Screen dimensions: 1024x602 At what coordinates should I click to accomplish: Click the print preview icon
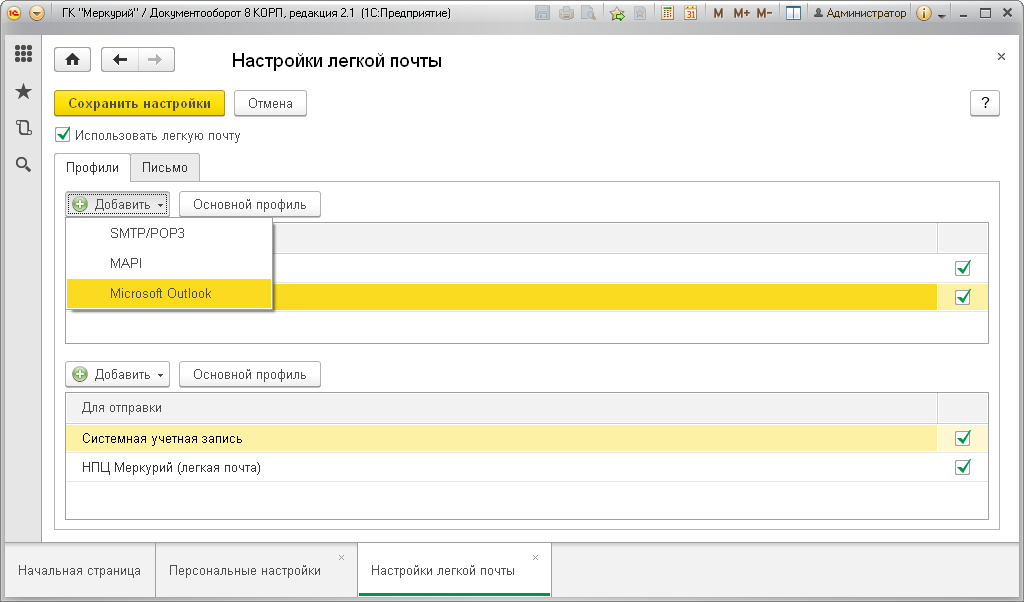[x=588, y=12]
